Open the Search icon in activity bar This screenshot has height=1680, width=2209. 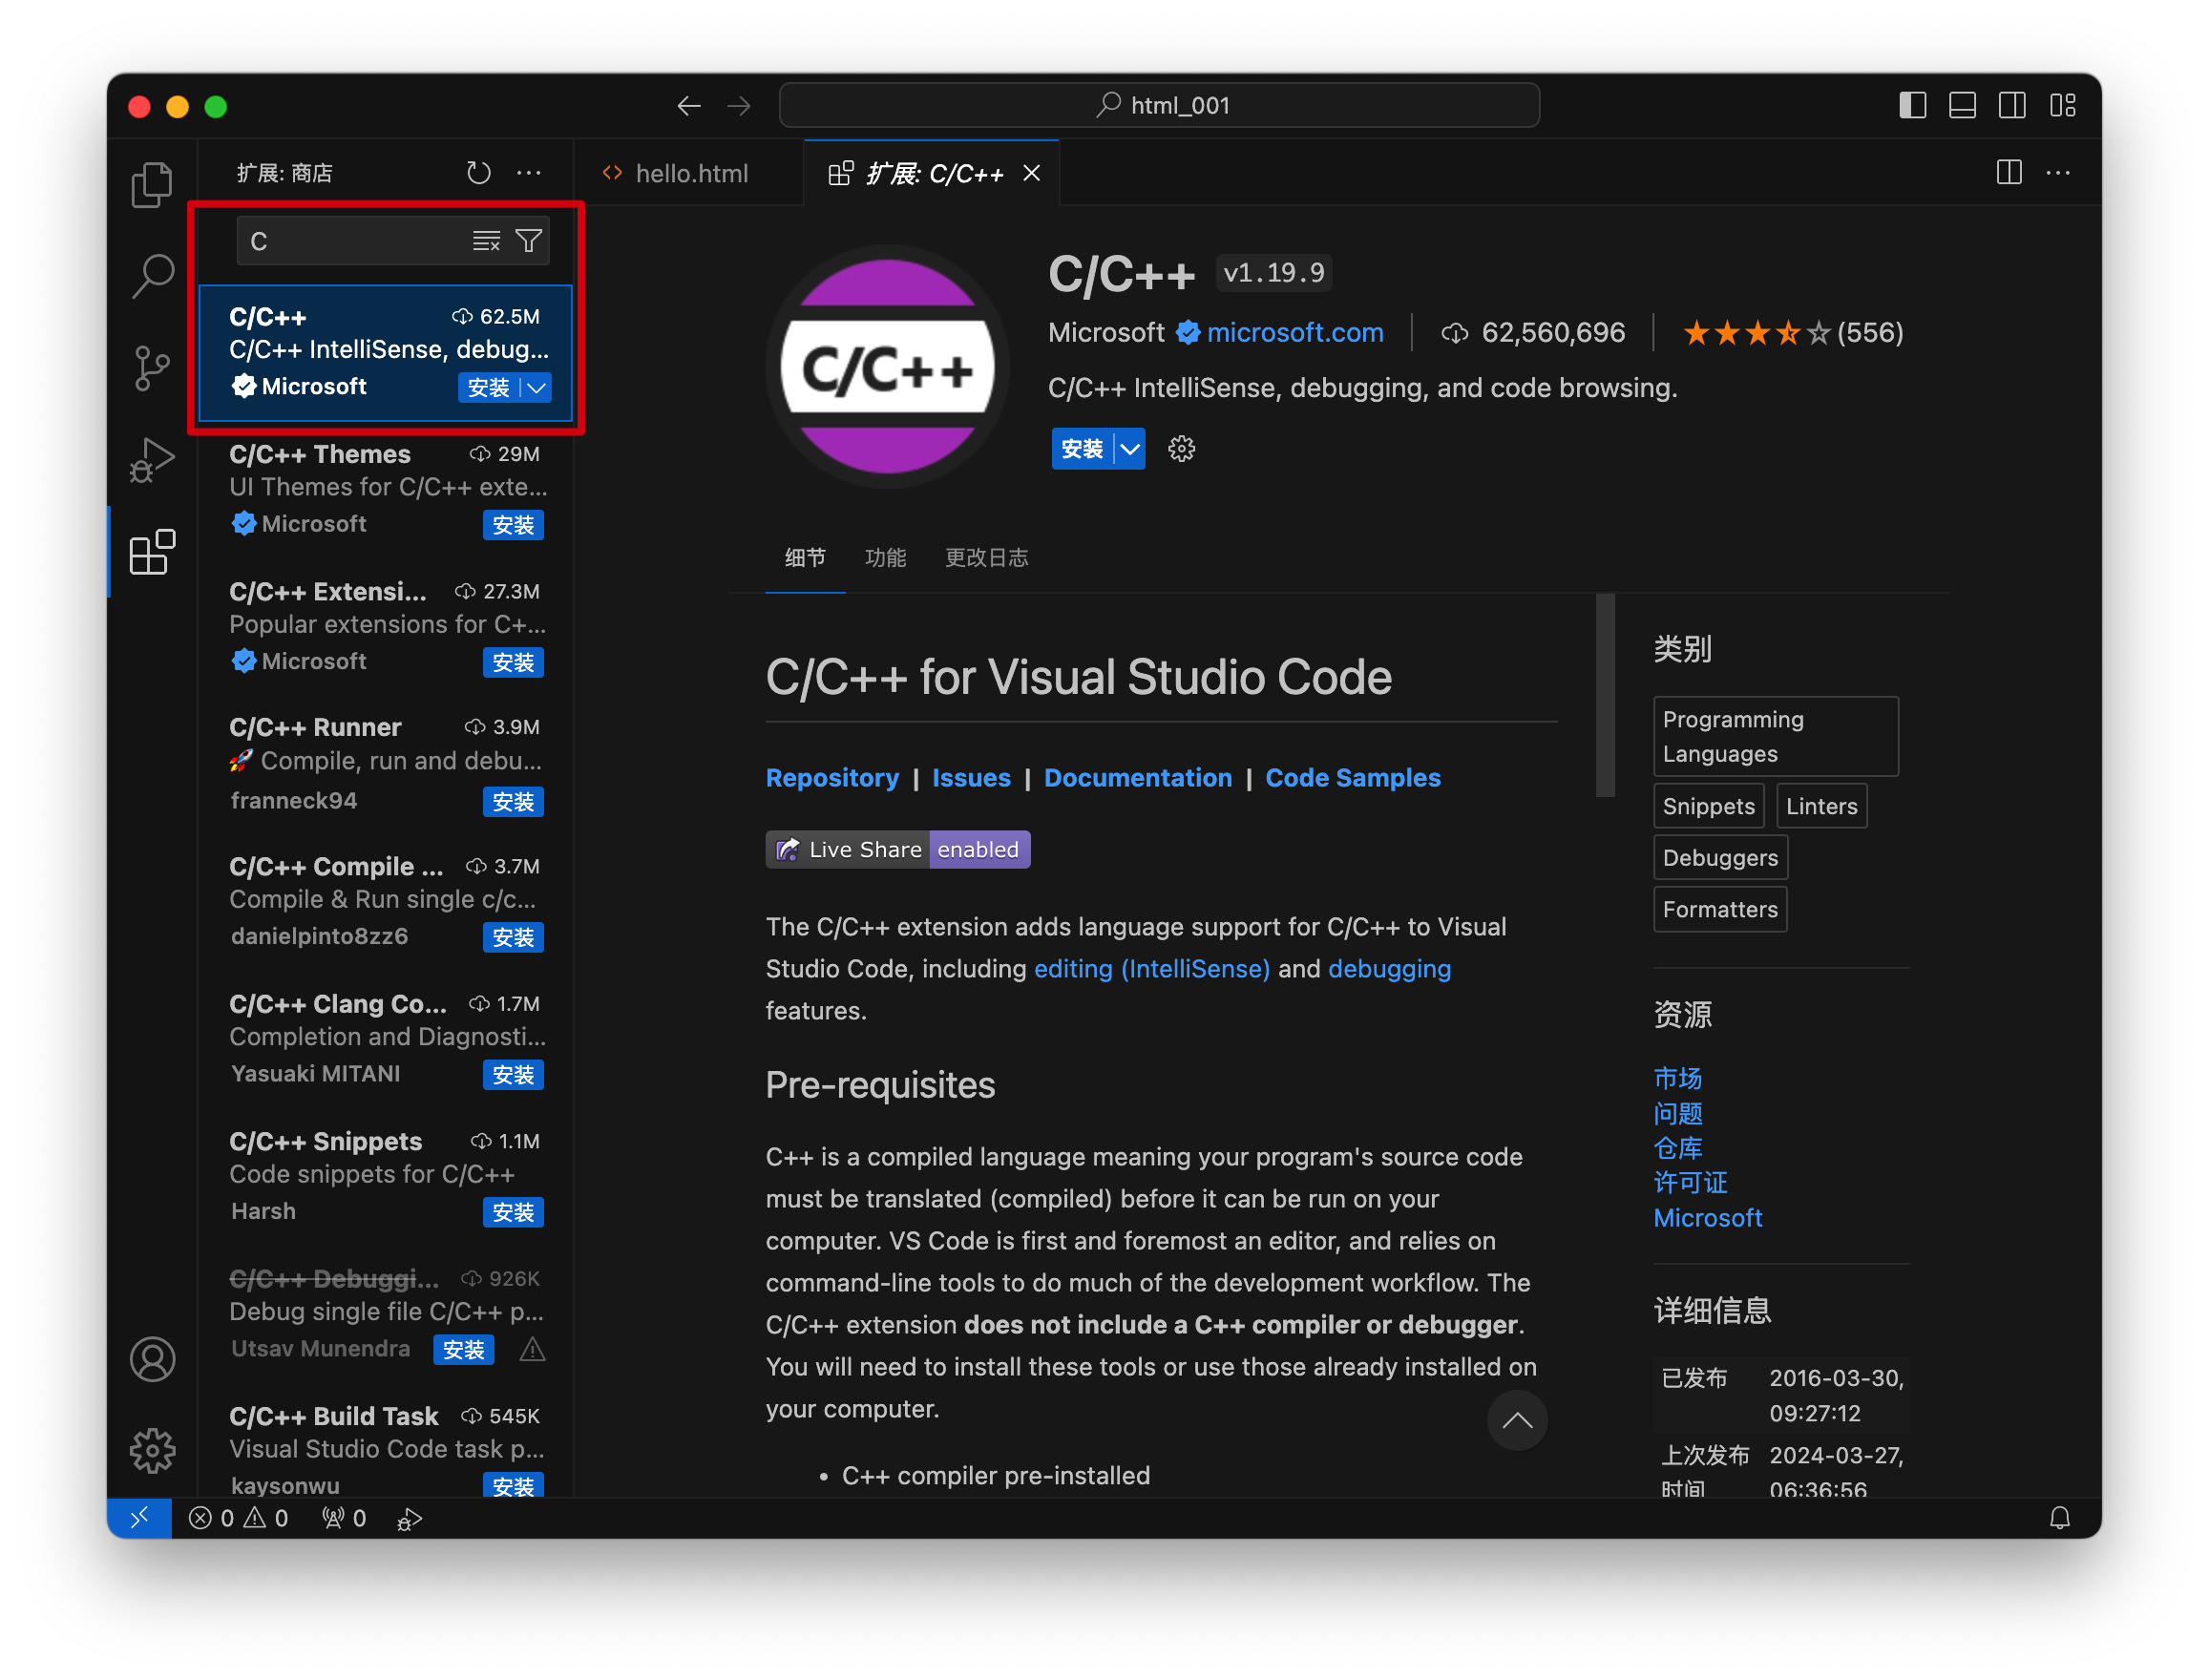[x=152, y=276]
